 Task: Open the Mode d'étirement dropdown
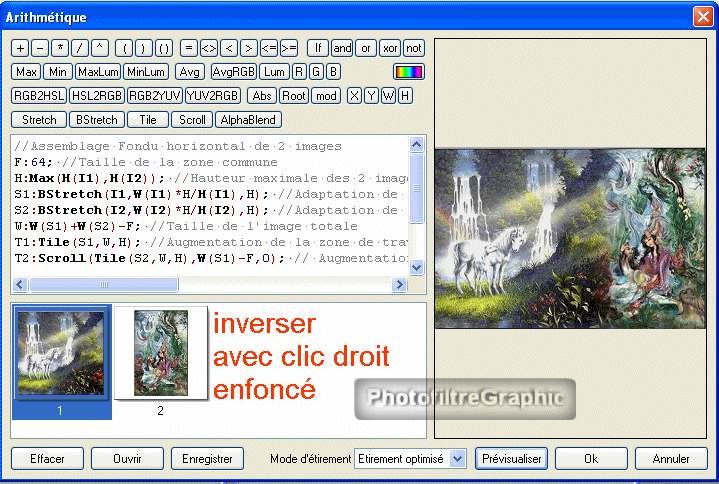point(458,459)
